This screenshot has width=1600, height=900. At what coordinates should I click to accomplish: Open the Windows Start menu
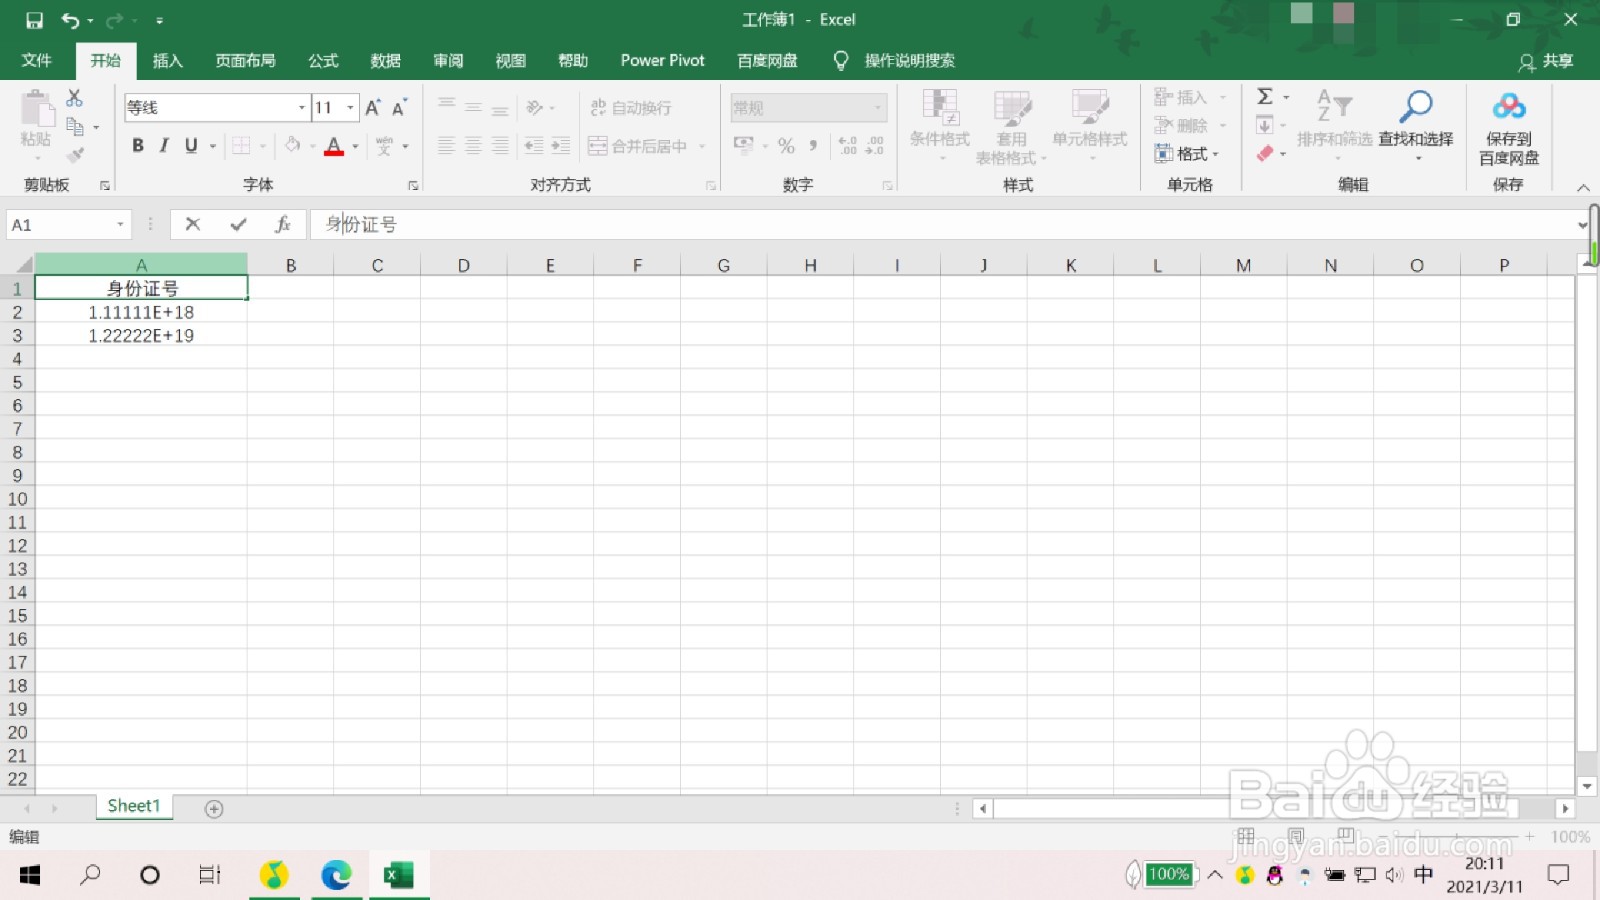click(x=30, y=875)
